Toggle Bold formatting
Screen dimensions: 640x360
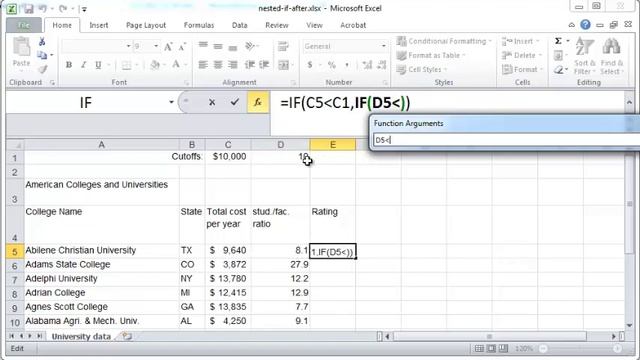[x=69, y=64]
